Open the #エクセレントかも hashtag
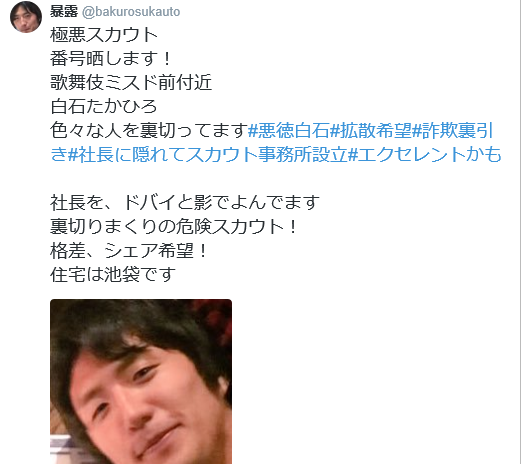This screenshot has height=464, width=521. coord(424,154)
